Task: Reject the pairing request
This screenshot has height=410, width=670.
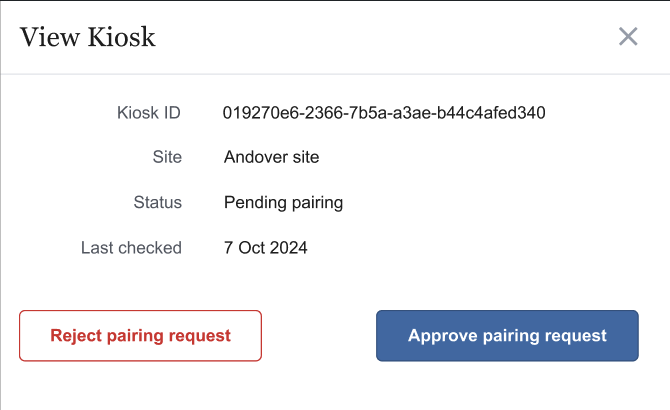Action: click(x=140, y=336)
